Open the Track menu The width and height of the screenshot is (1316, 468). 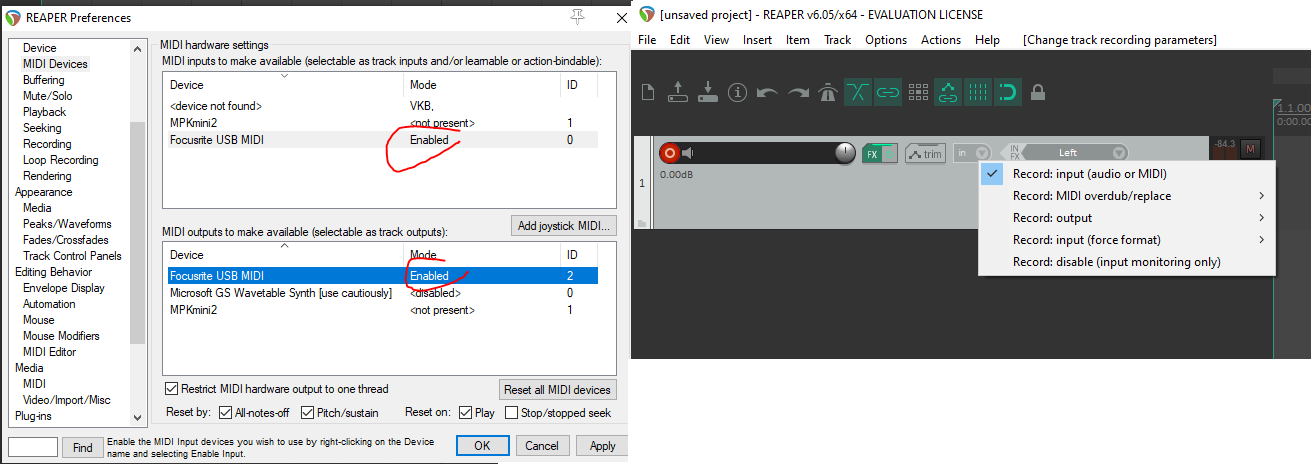click(x=837, y=40)
